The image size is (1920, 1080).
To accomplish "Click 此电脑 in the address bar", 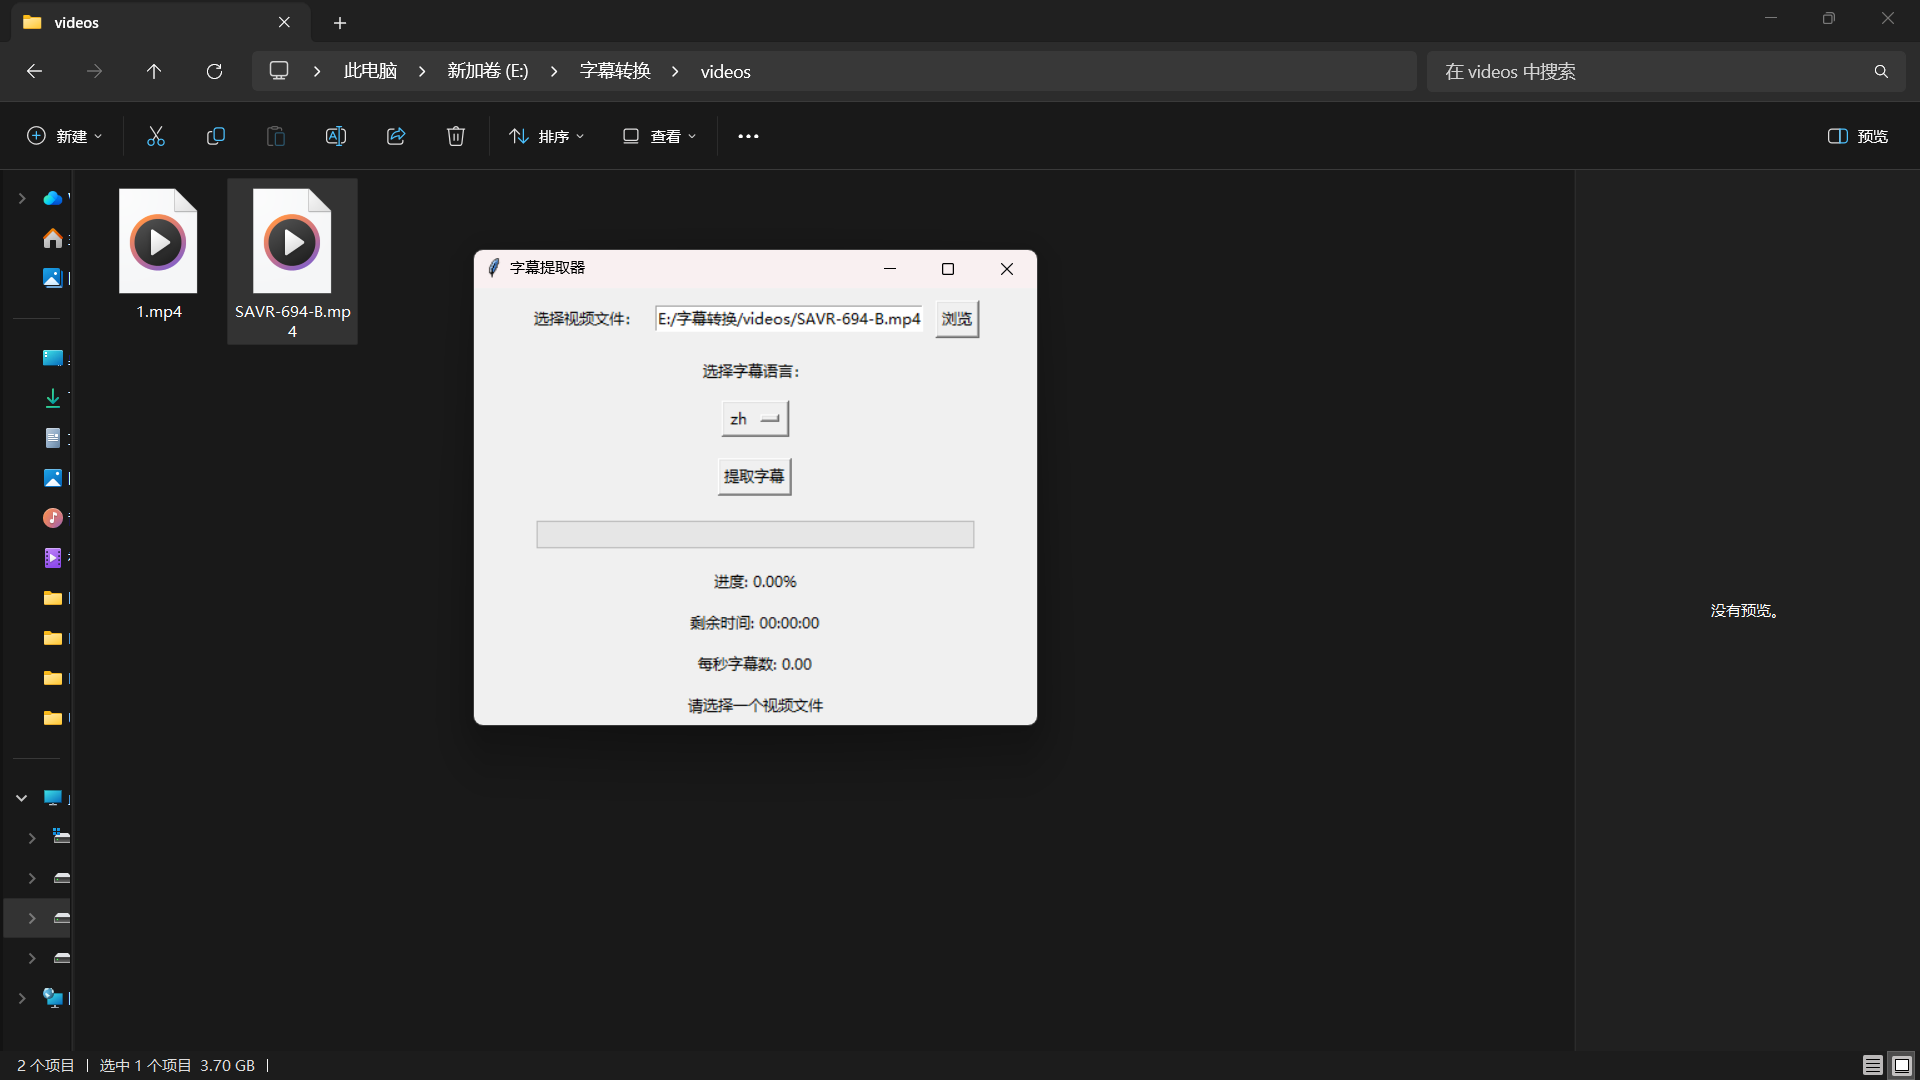I will pyautogui.click(x=370, y=71).
